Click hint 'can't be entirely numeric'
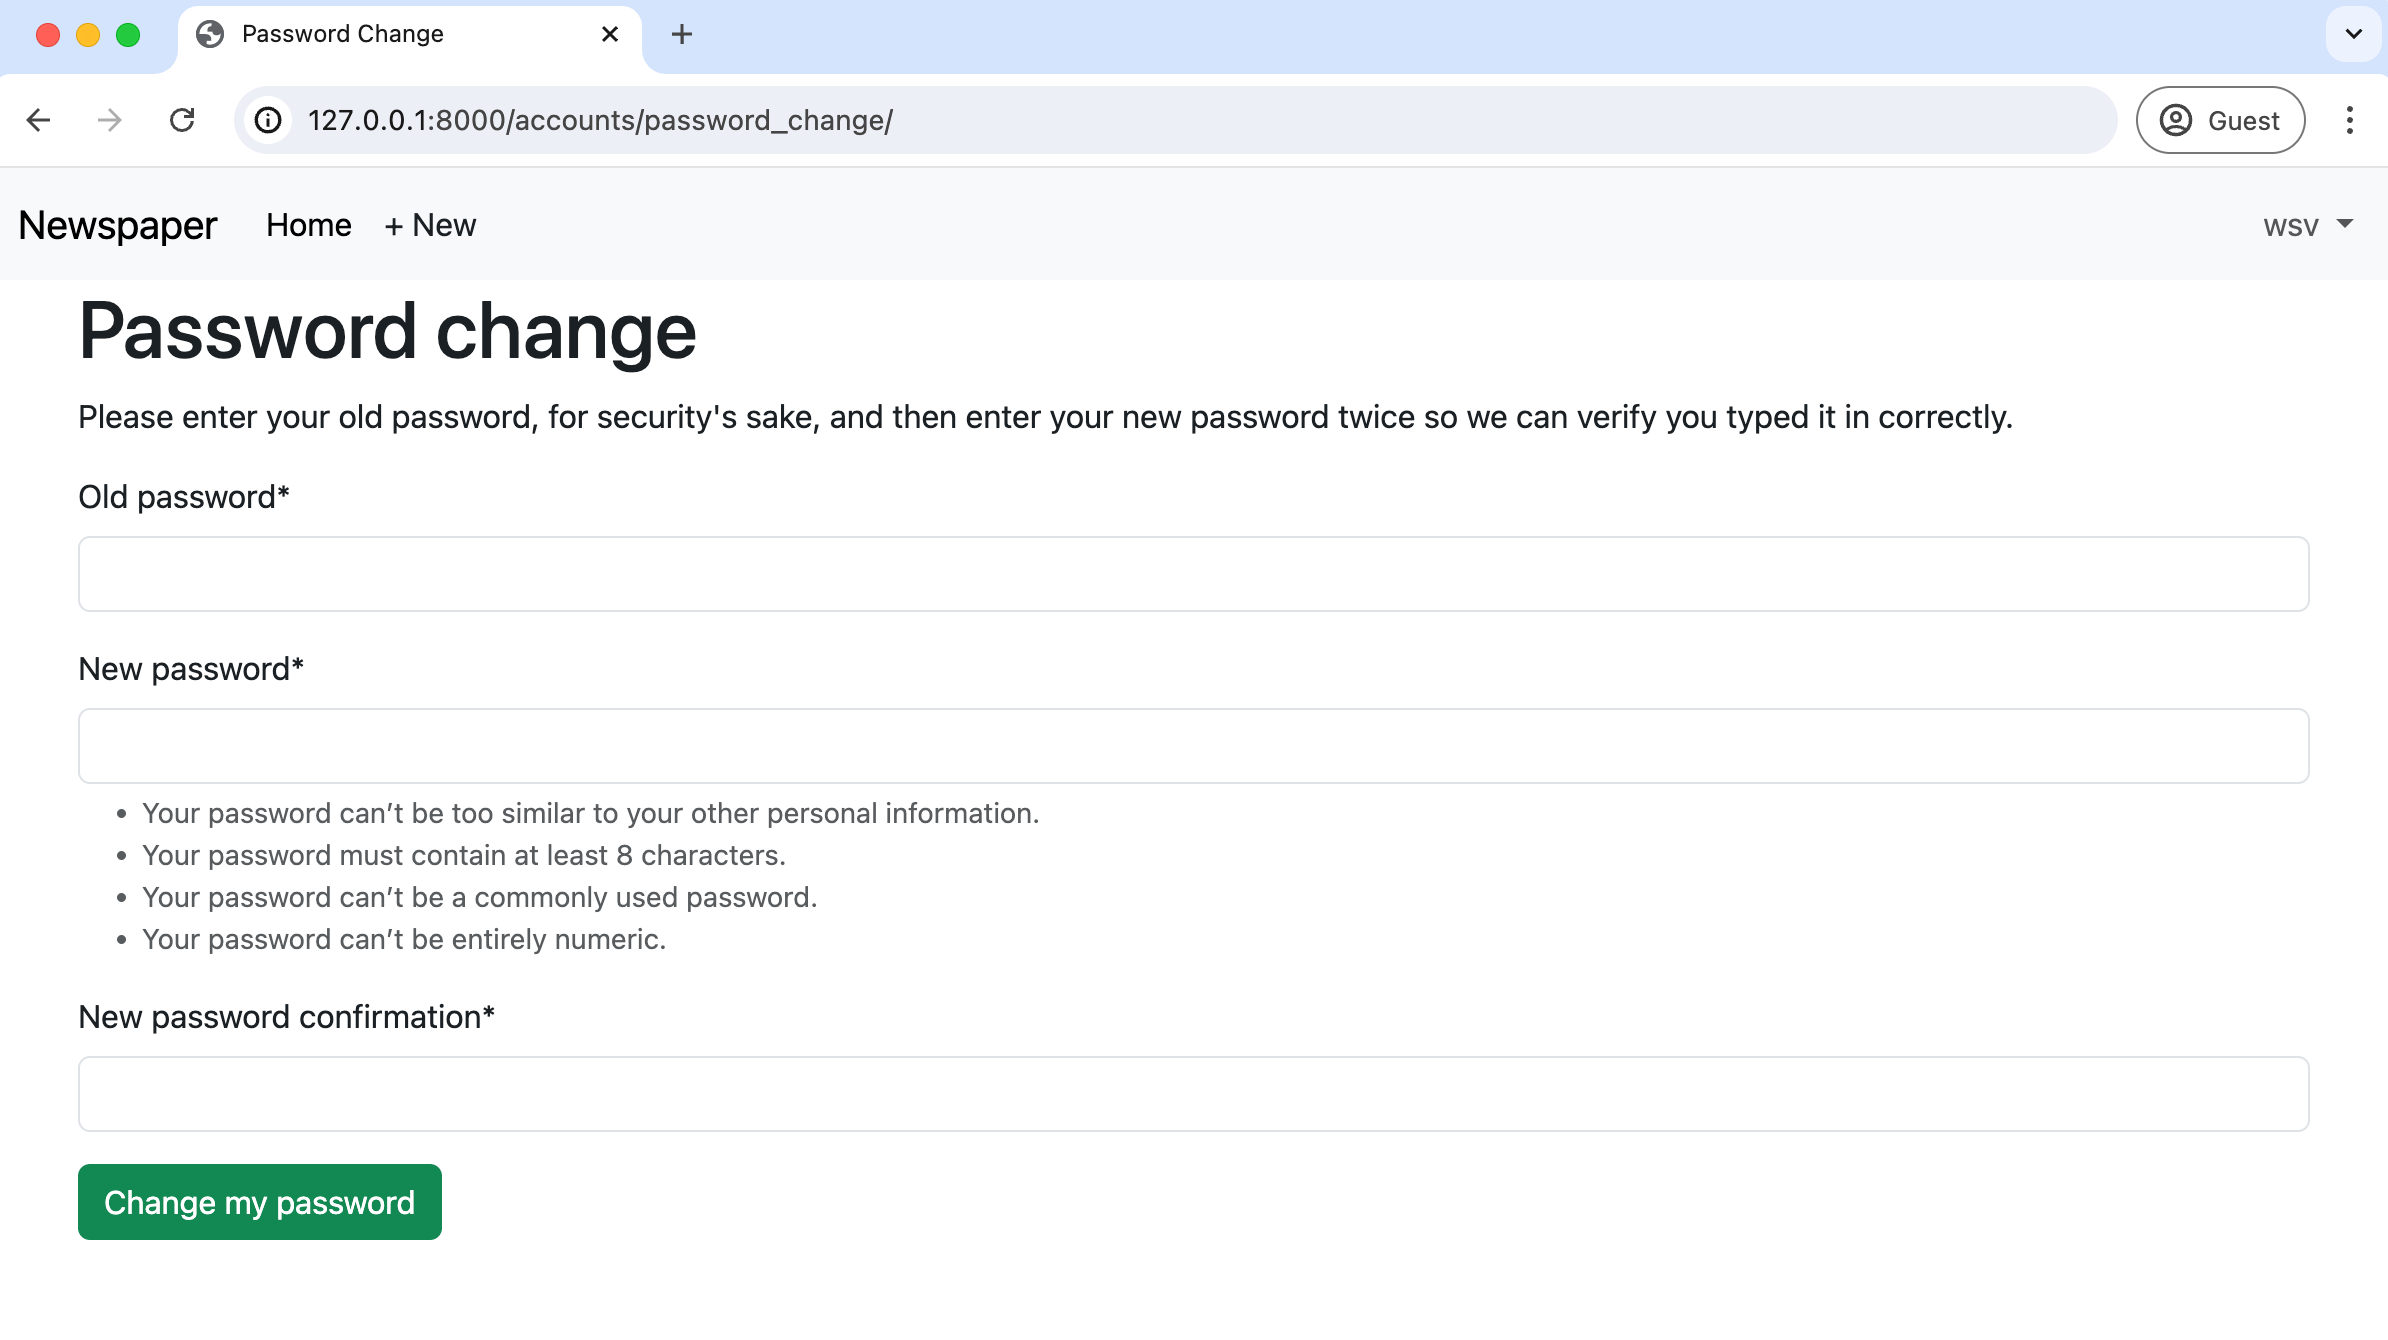This screenshot has height=1340, width=2388. coord(404,939)
